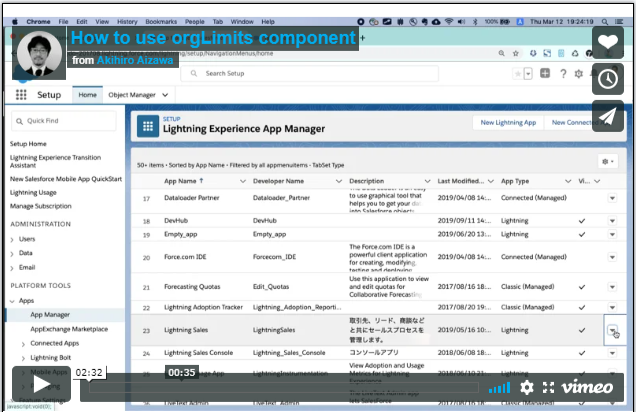Expand Connected Apps in sidebar
Viewport: 636px width, 412px height.
[23, 344]
